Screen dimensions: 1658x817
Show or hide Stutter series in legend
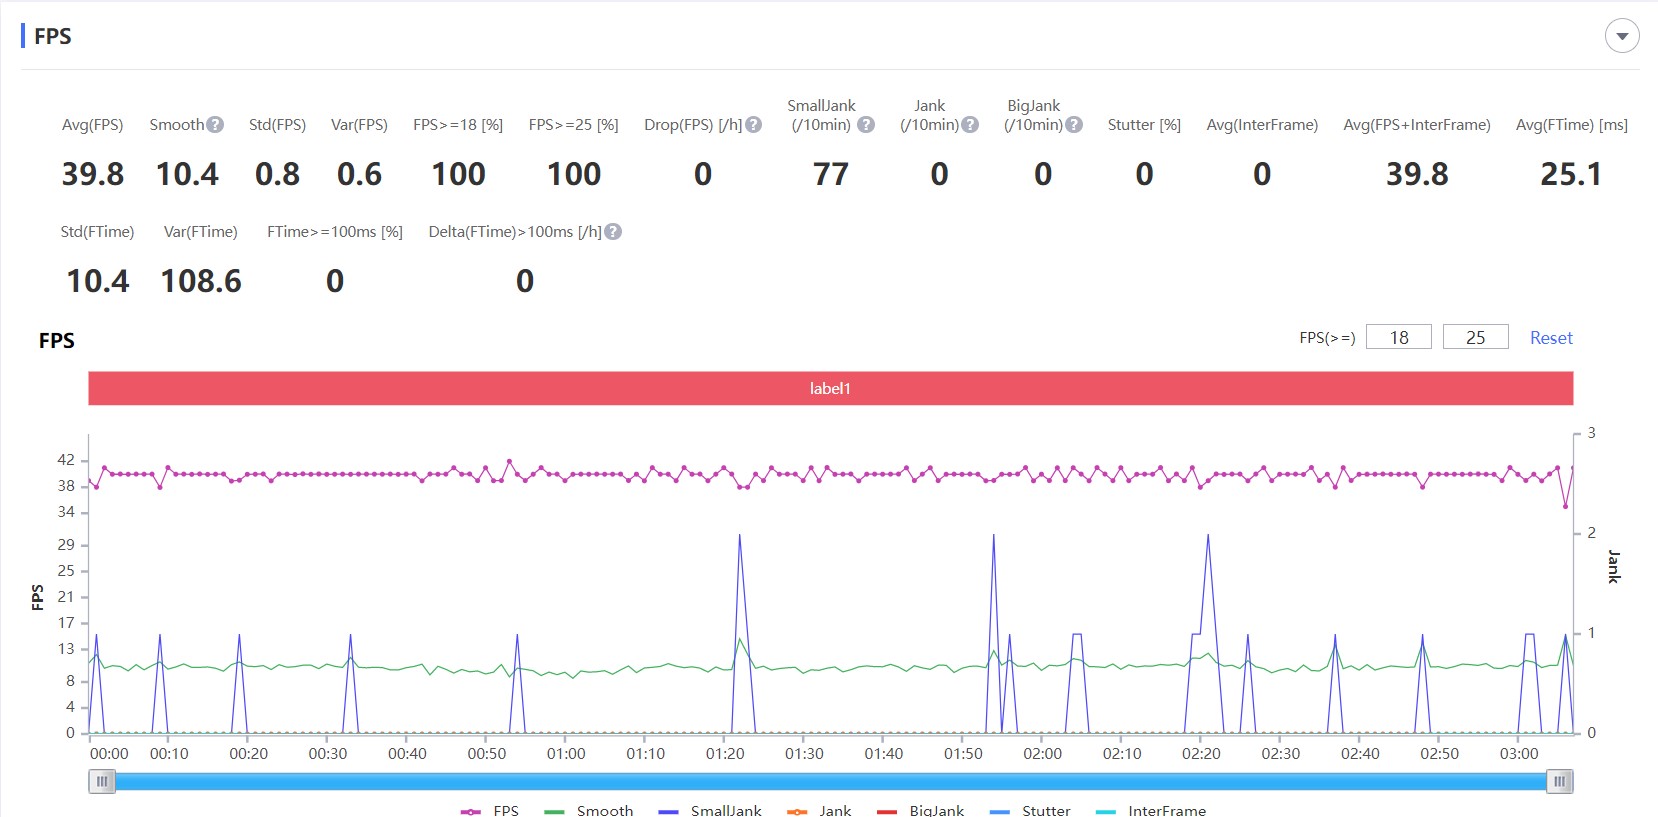[1031, 810]
